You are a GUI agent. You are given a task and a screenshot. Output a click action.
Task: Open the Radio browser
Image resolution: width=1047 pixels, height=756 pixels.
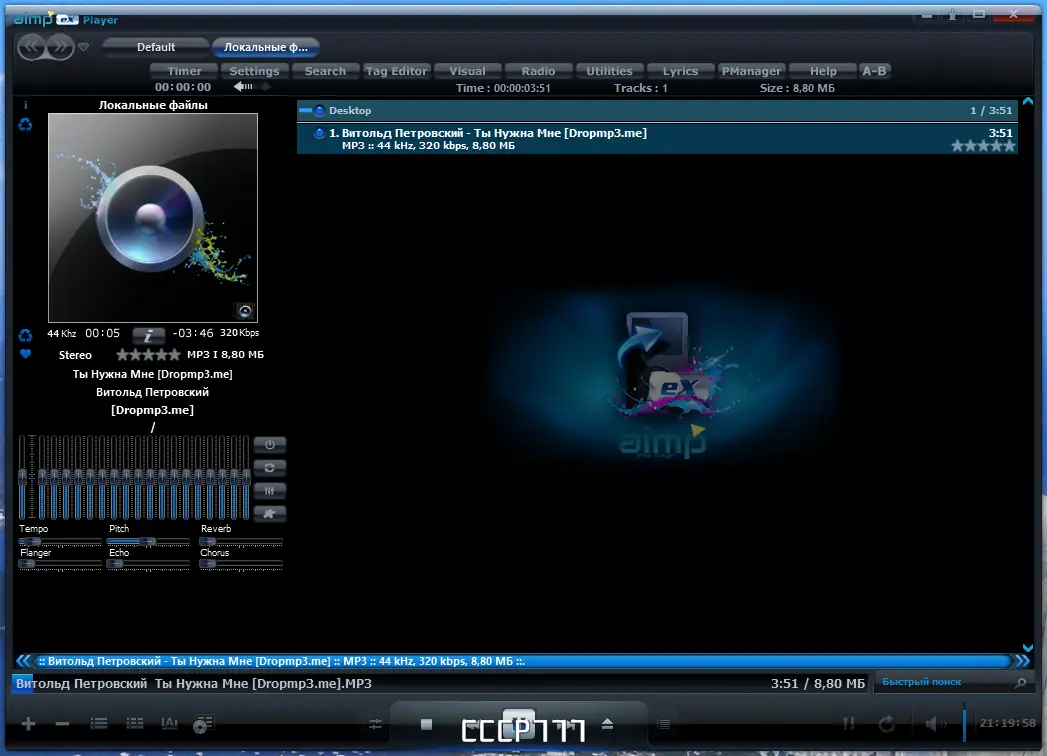tap(538, 71)
